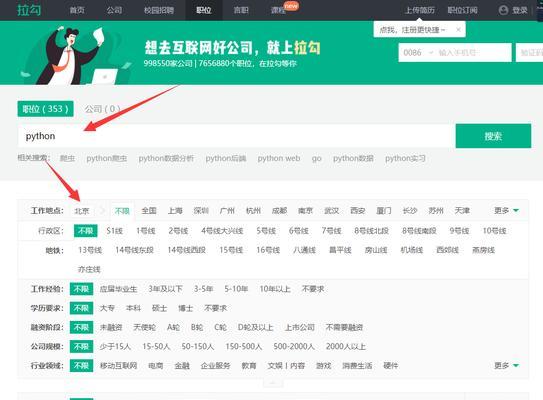This screenshot has width=543, height=400.
Task: Switch to the 公司 (0) results tab
Action: coord(103,109)
